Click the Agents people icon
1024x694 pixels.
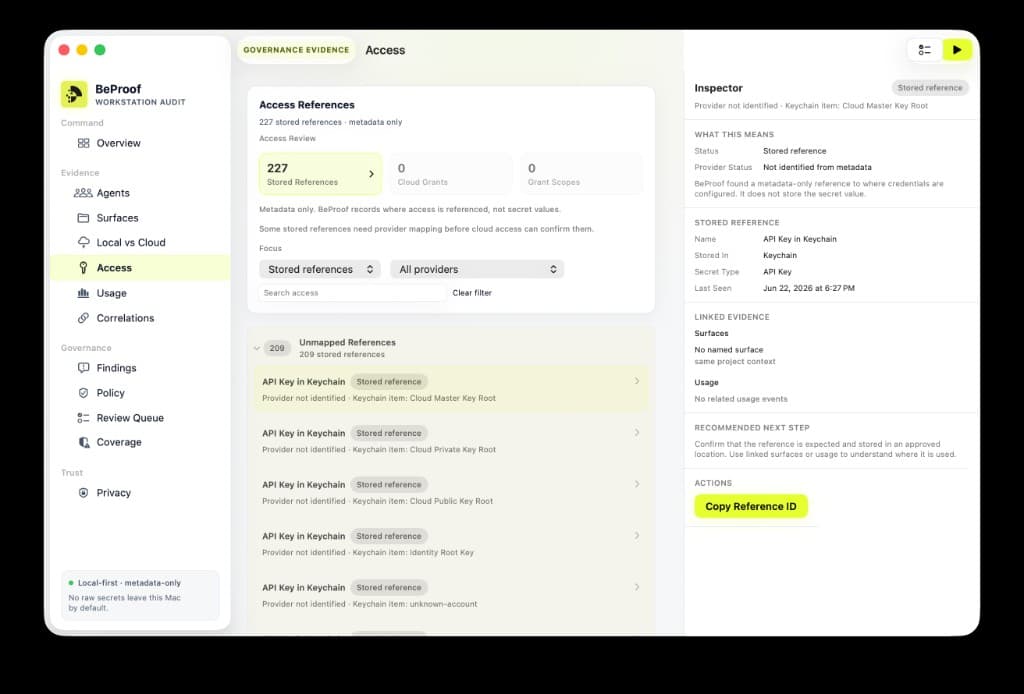tap(83, 193)
